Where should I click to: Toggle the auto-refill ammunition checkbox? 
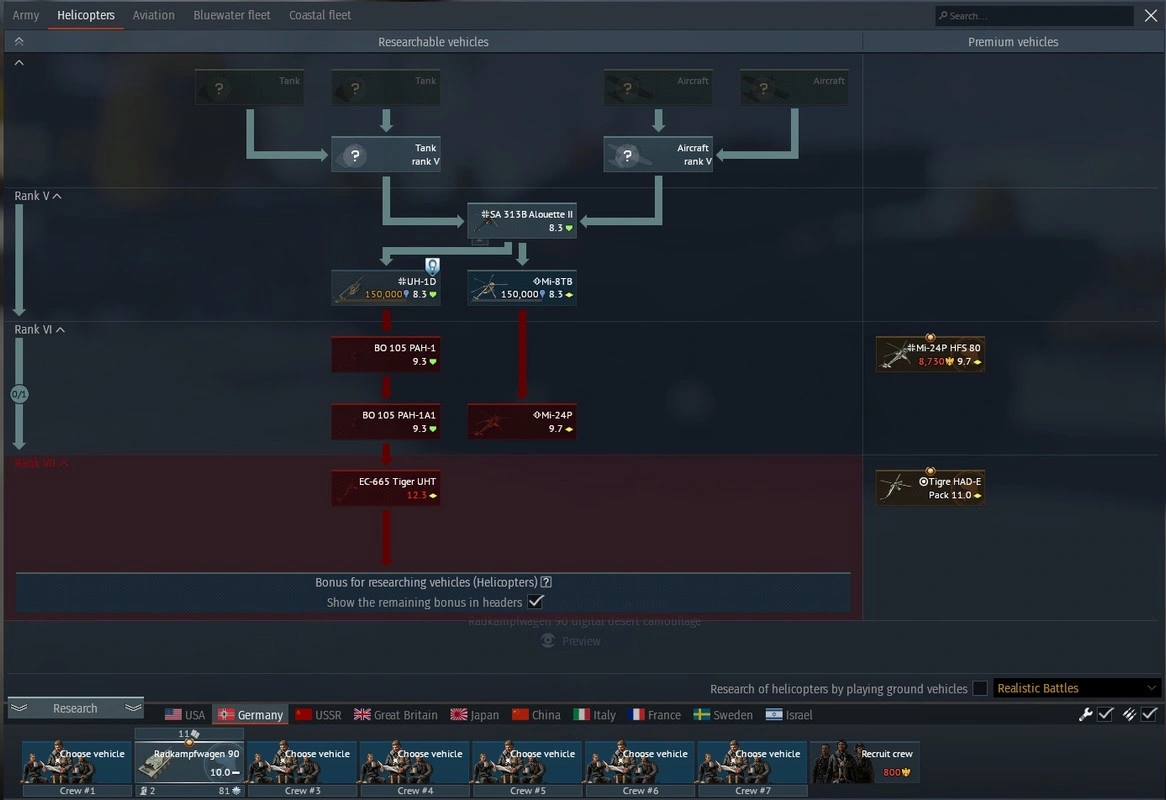(1150, 714)
